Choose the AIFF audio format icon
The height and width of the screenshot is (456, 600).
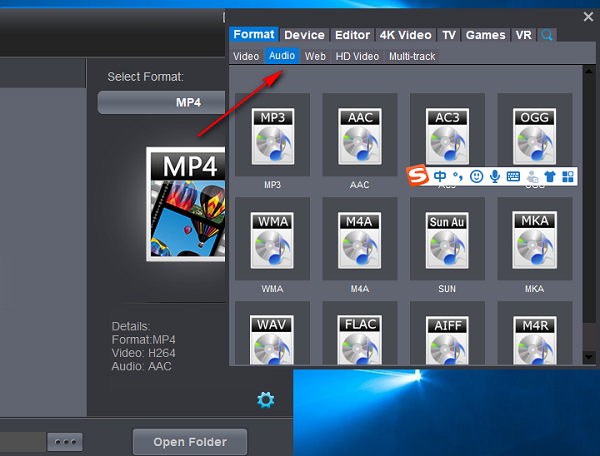[x=447, y=340]
